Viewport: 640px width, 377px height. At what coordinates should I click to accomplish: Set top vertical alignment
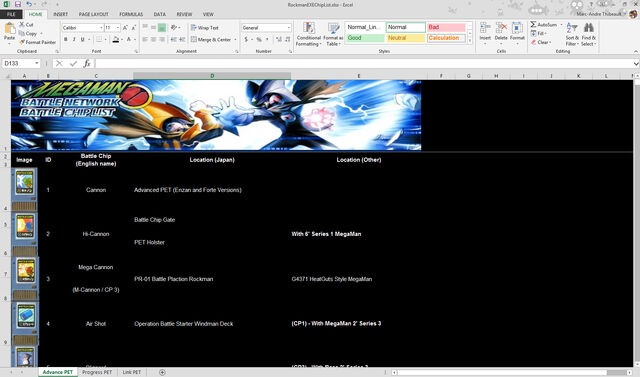pyautogui.click(x=145, y=27)
